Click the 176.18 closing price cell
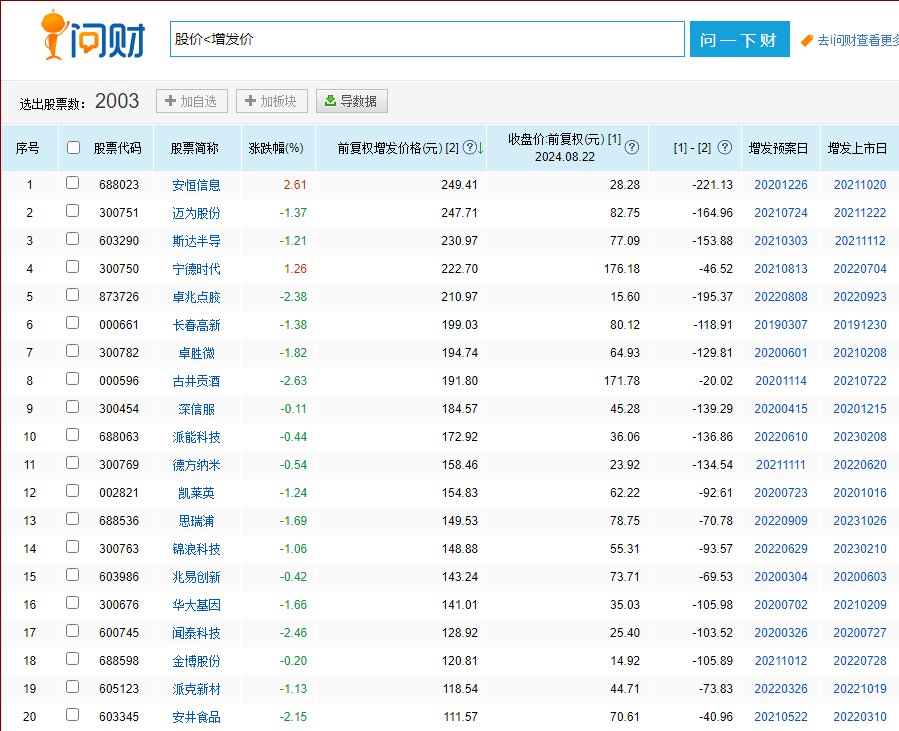899x731 pixels. pyautogui.click(x=622, y=269)
